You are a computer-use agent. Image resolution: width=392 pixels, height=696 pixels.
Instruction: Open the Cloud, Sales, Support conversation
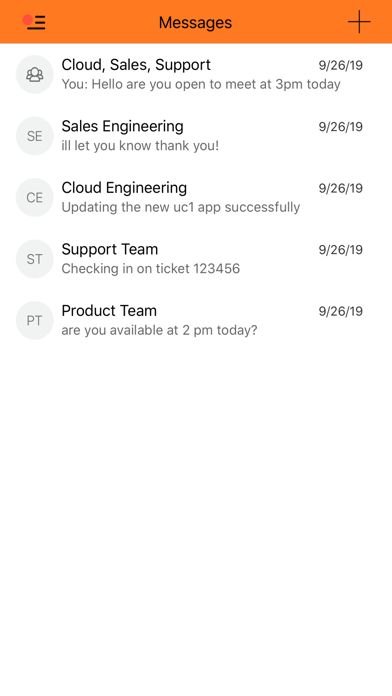pyautogui.click(x=196, y=75)
